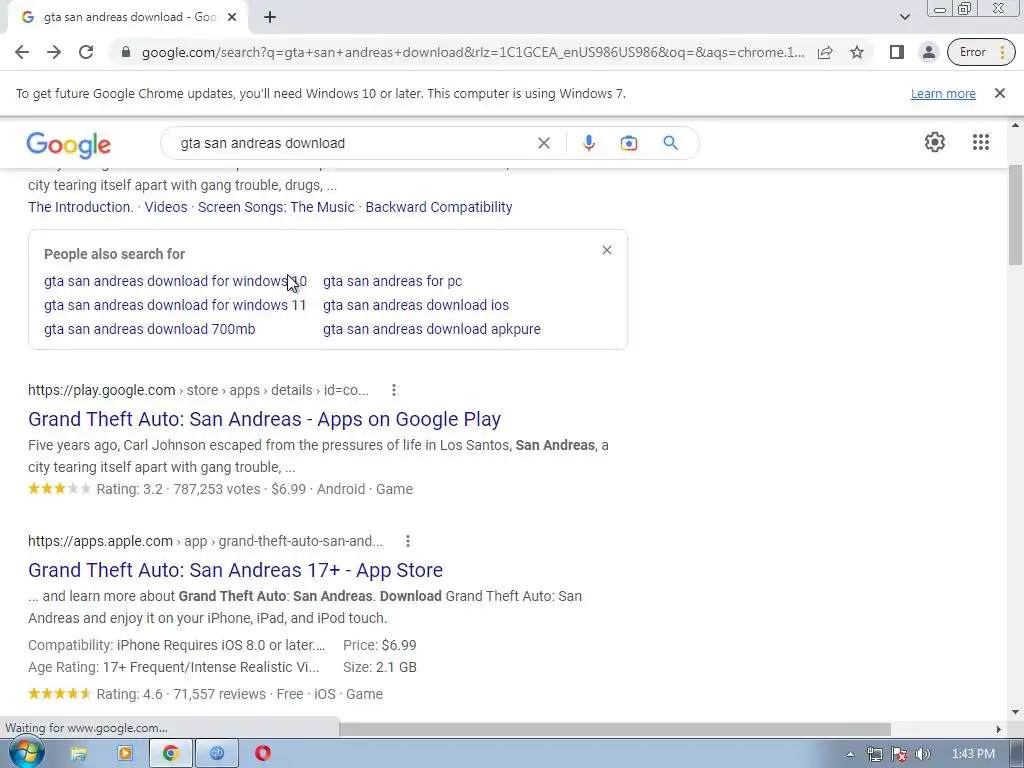Search gta san andreas download apkpure
Viewport: 1024px width, 768px height.
pos(432,329)
